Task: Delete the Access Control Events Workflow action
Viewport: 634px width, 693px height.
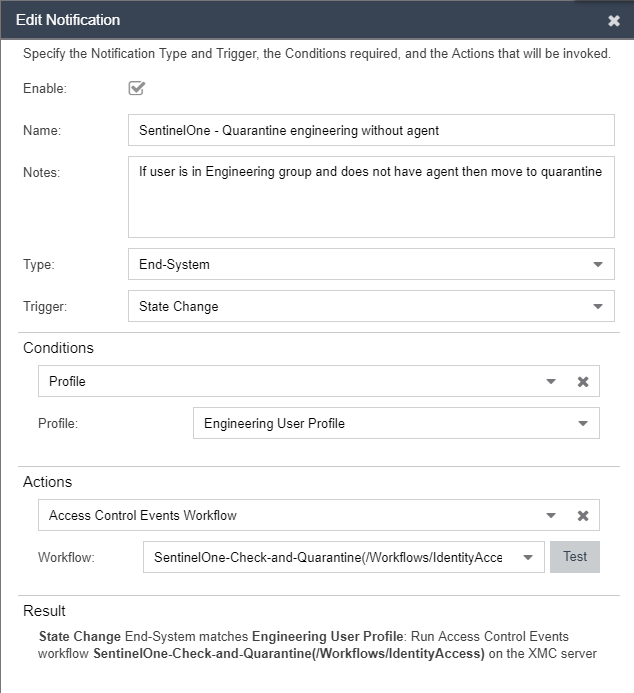Action: click(583, 515)
